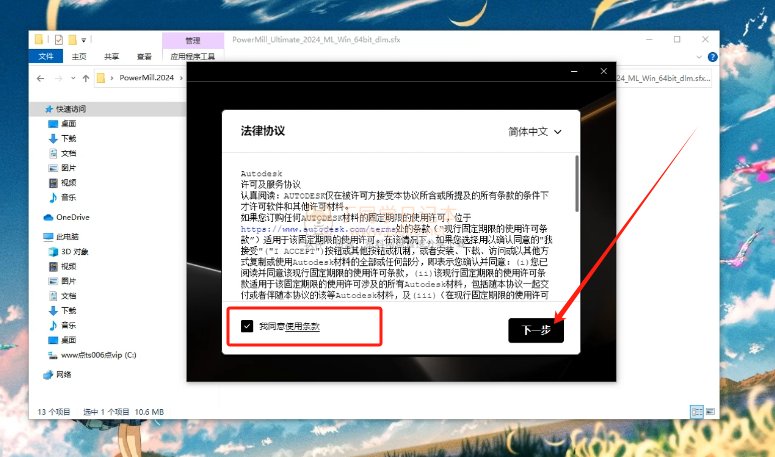Viewport: 775px width, 457px height.
Task: Expand the chevron after PowerMill.2024 in path
Action: tap(181, 78)
